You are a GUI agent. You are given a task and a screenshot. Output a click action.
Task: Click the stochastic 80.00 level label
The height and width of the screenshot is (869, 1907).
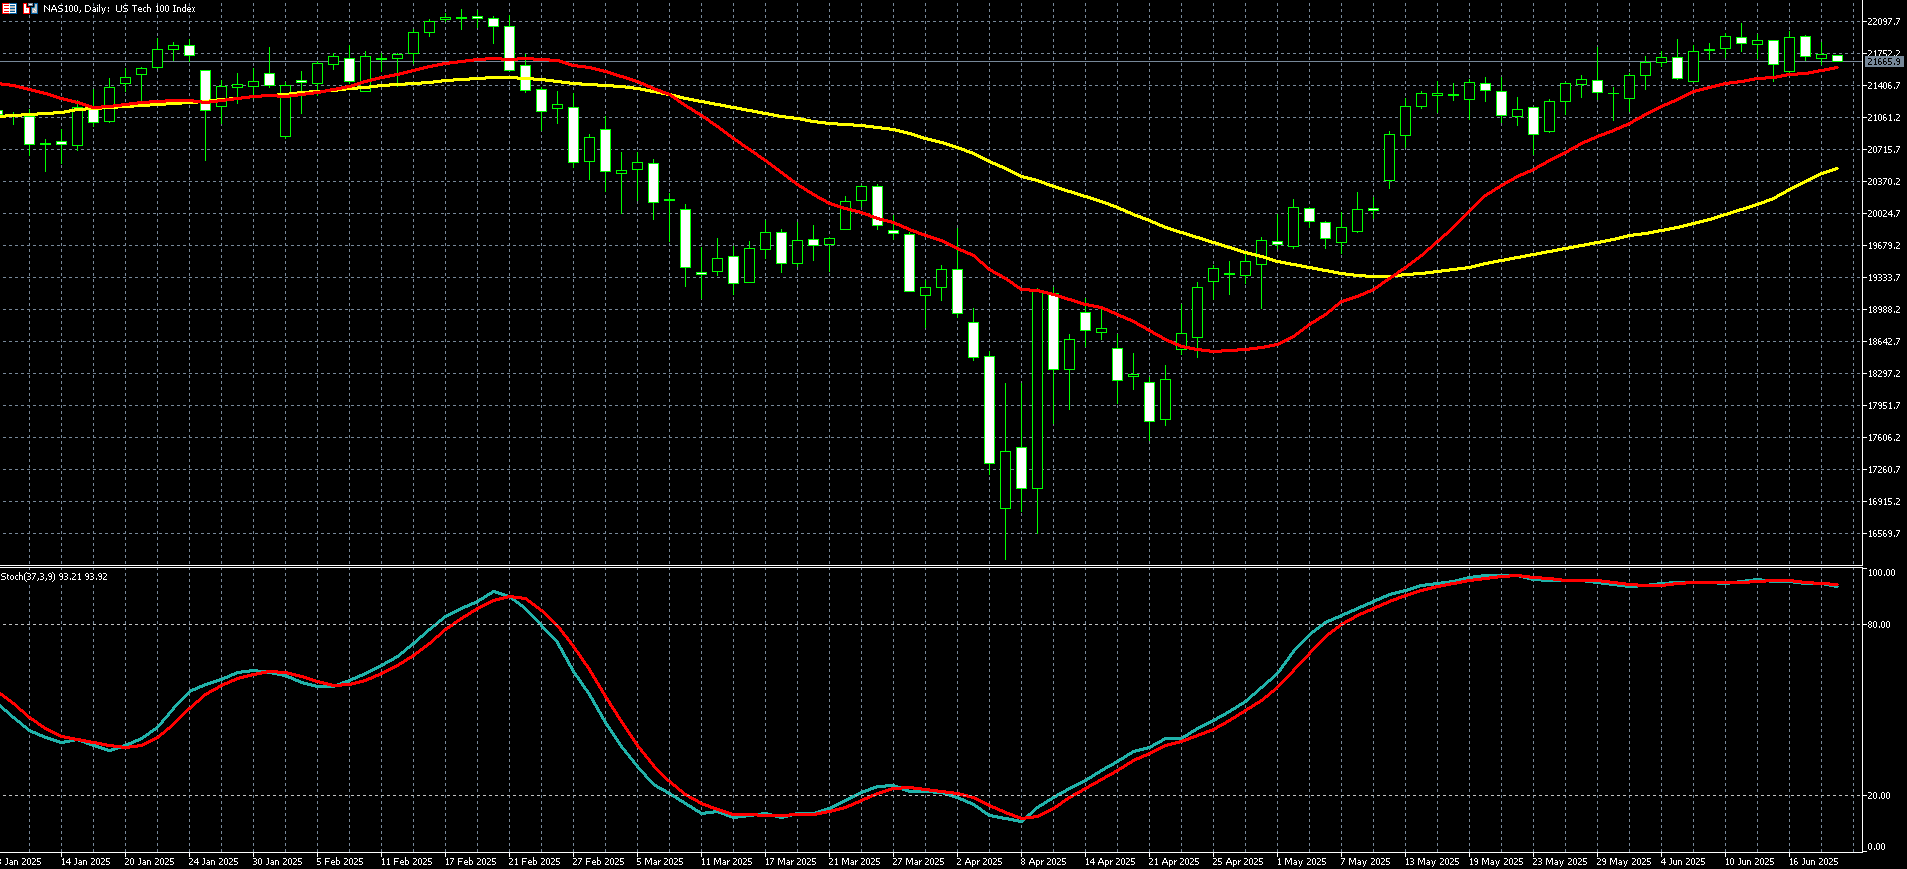(x=1879, y=624)
